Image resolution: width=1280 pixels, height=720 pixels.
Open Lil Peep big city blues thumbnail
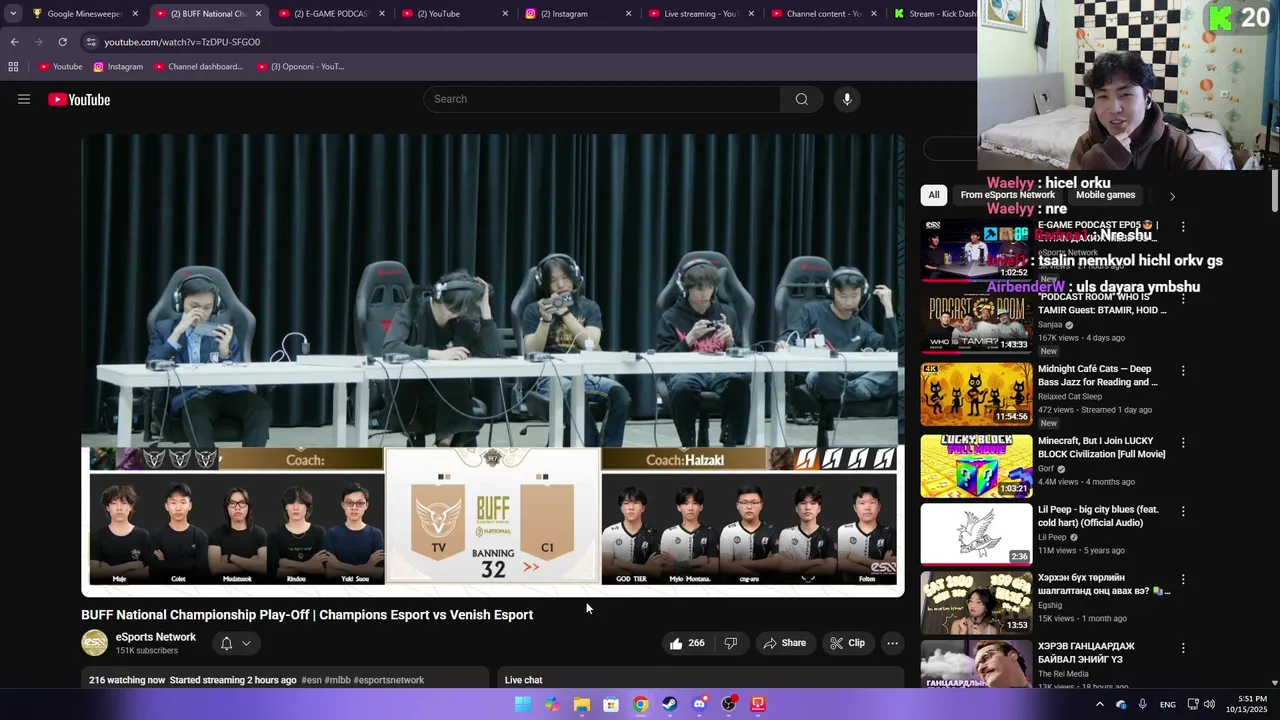tap(976, 534)
